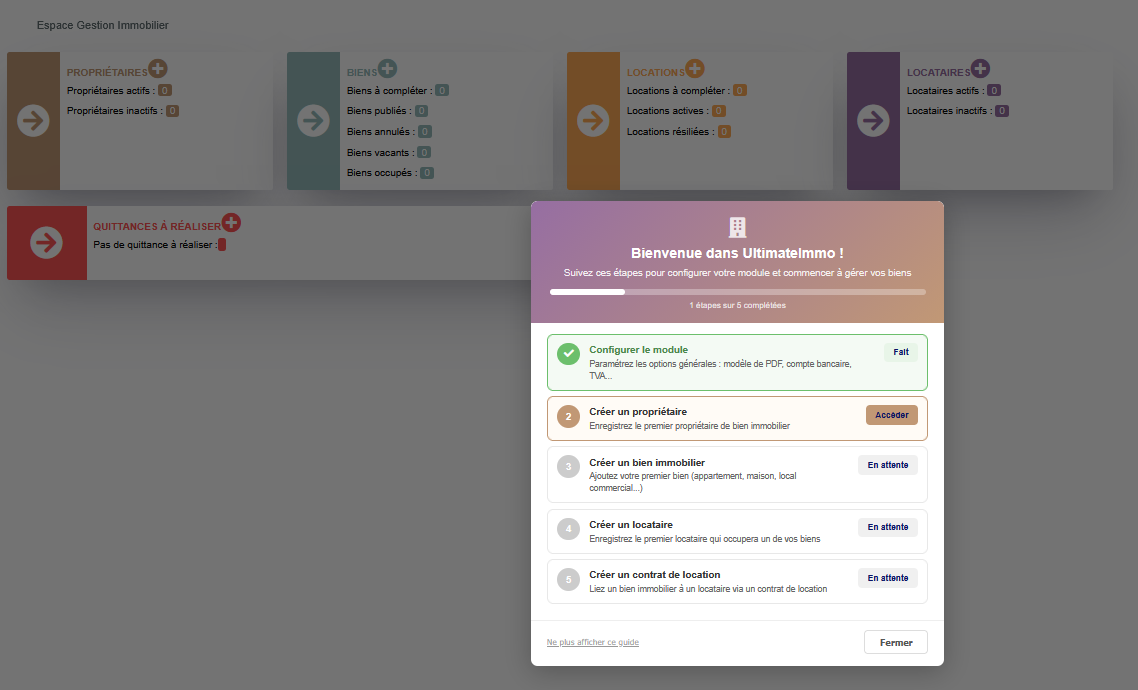Click the green checkmark on step one
This screenshot has width=1138, height=690.
[x=568, y=354]
